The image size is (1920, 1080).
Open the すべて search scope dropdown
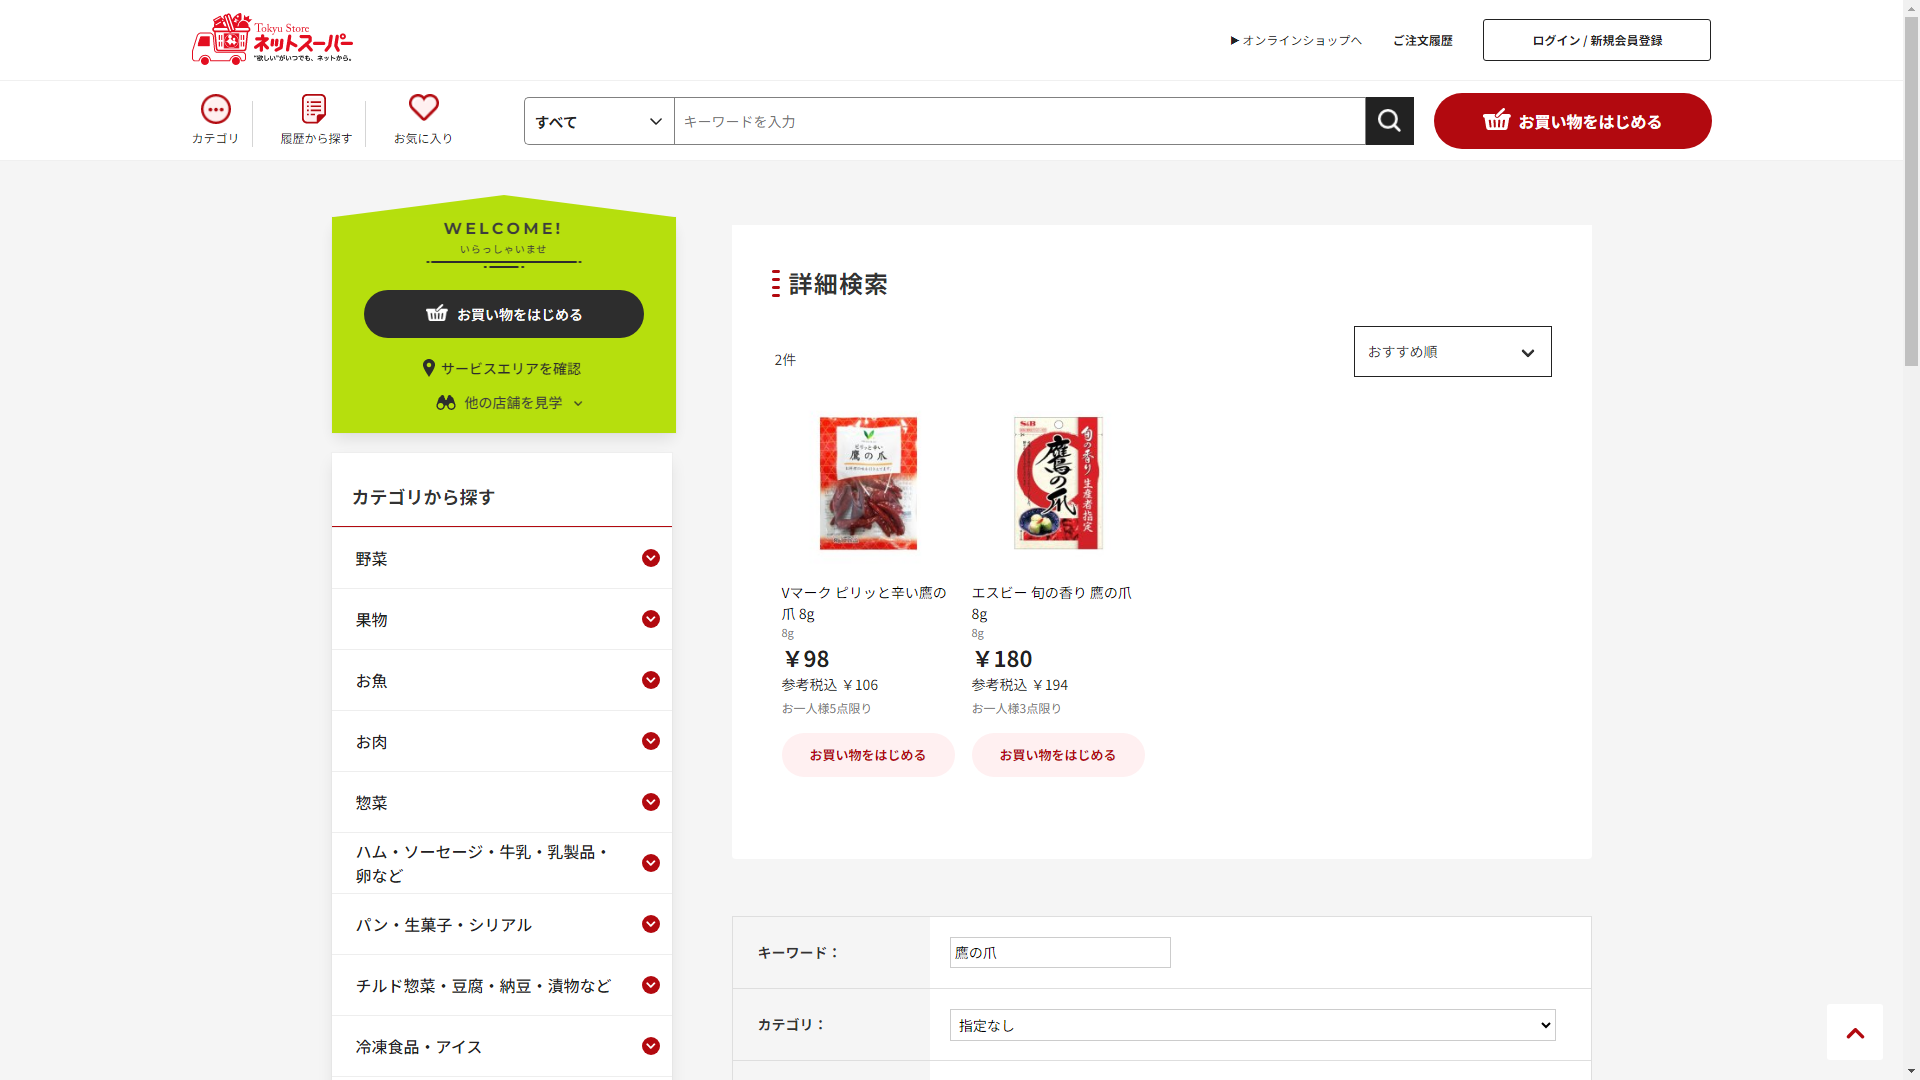[599, 121]
